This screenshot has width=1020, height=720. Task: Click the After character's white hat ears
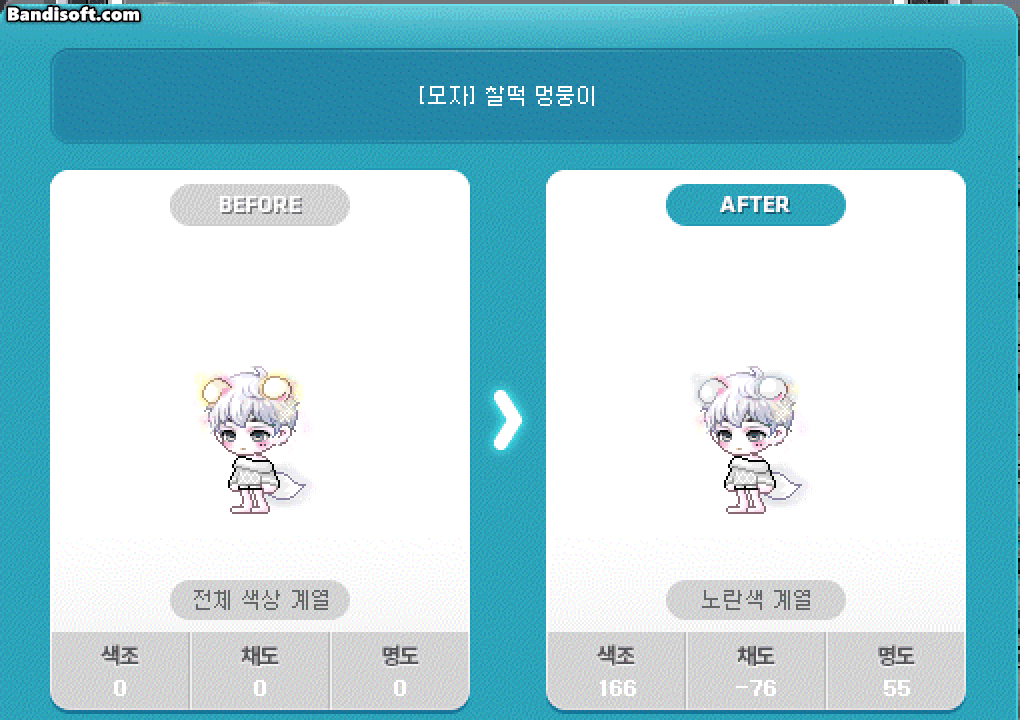(x=744, y=389)
